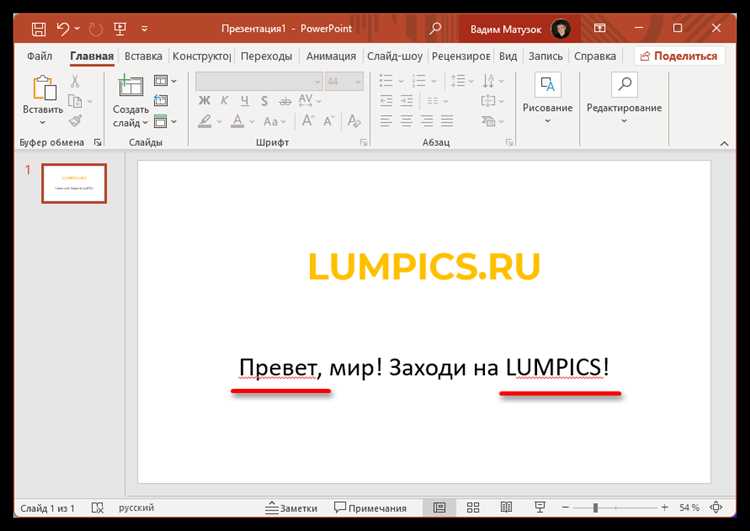Toggle numbered list
750x531 pixels.
[x=419, y=81]
